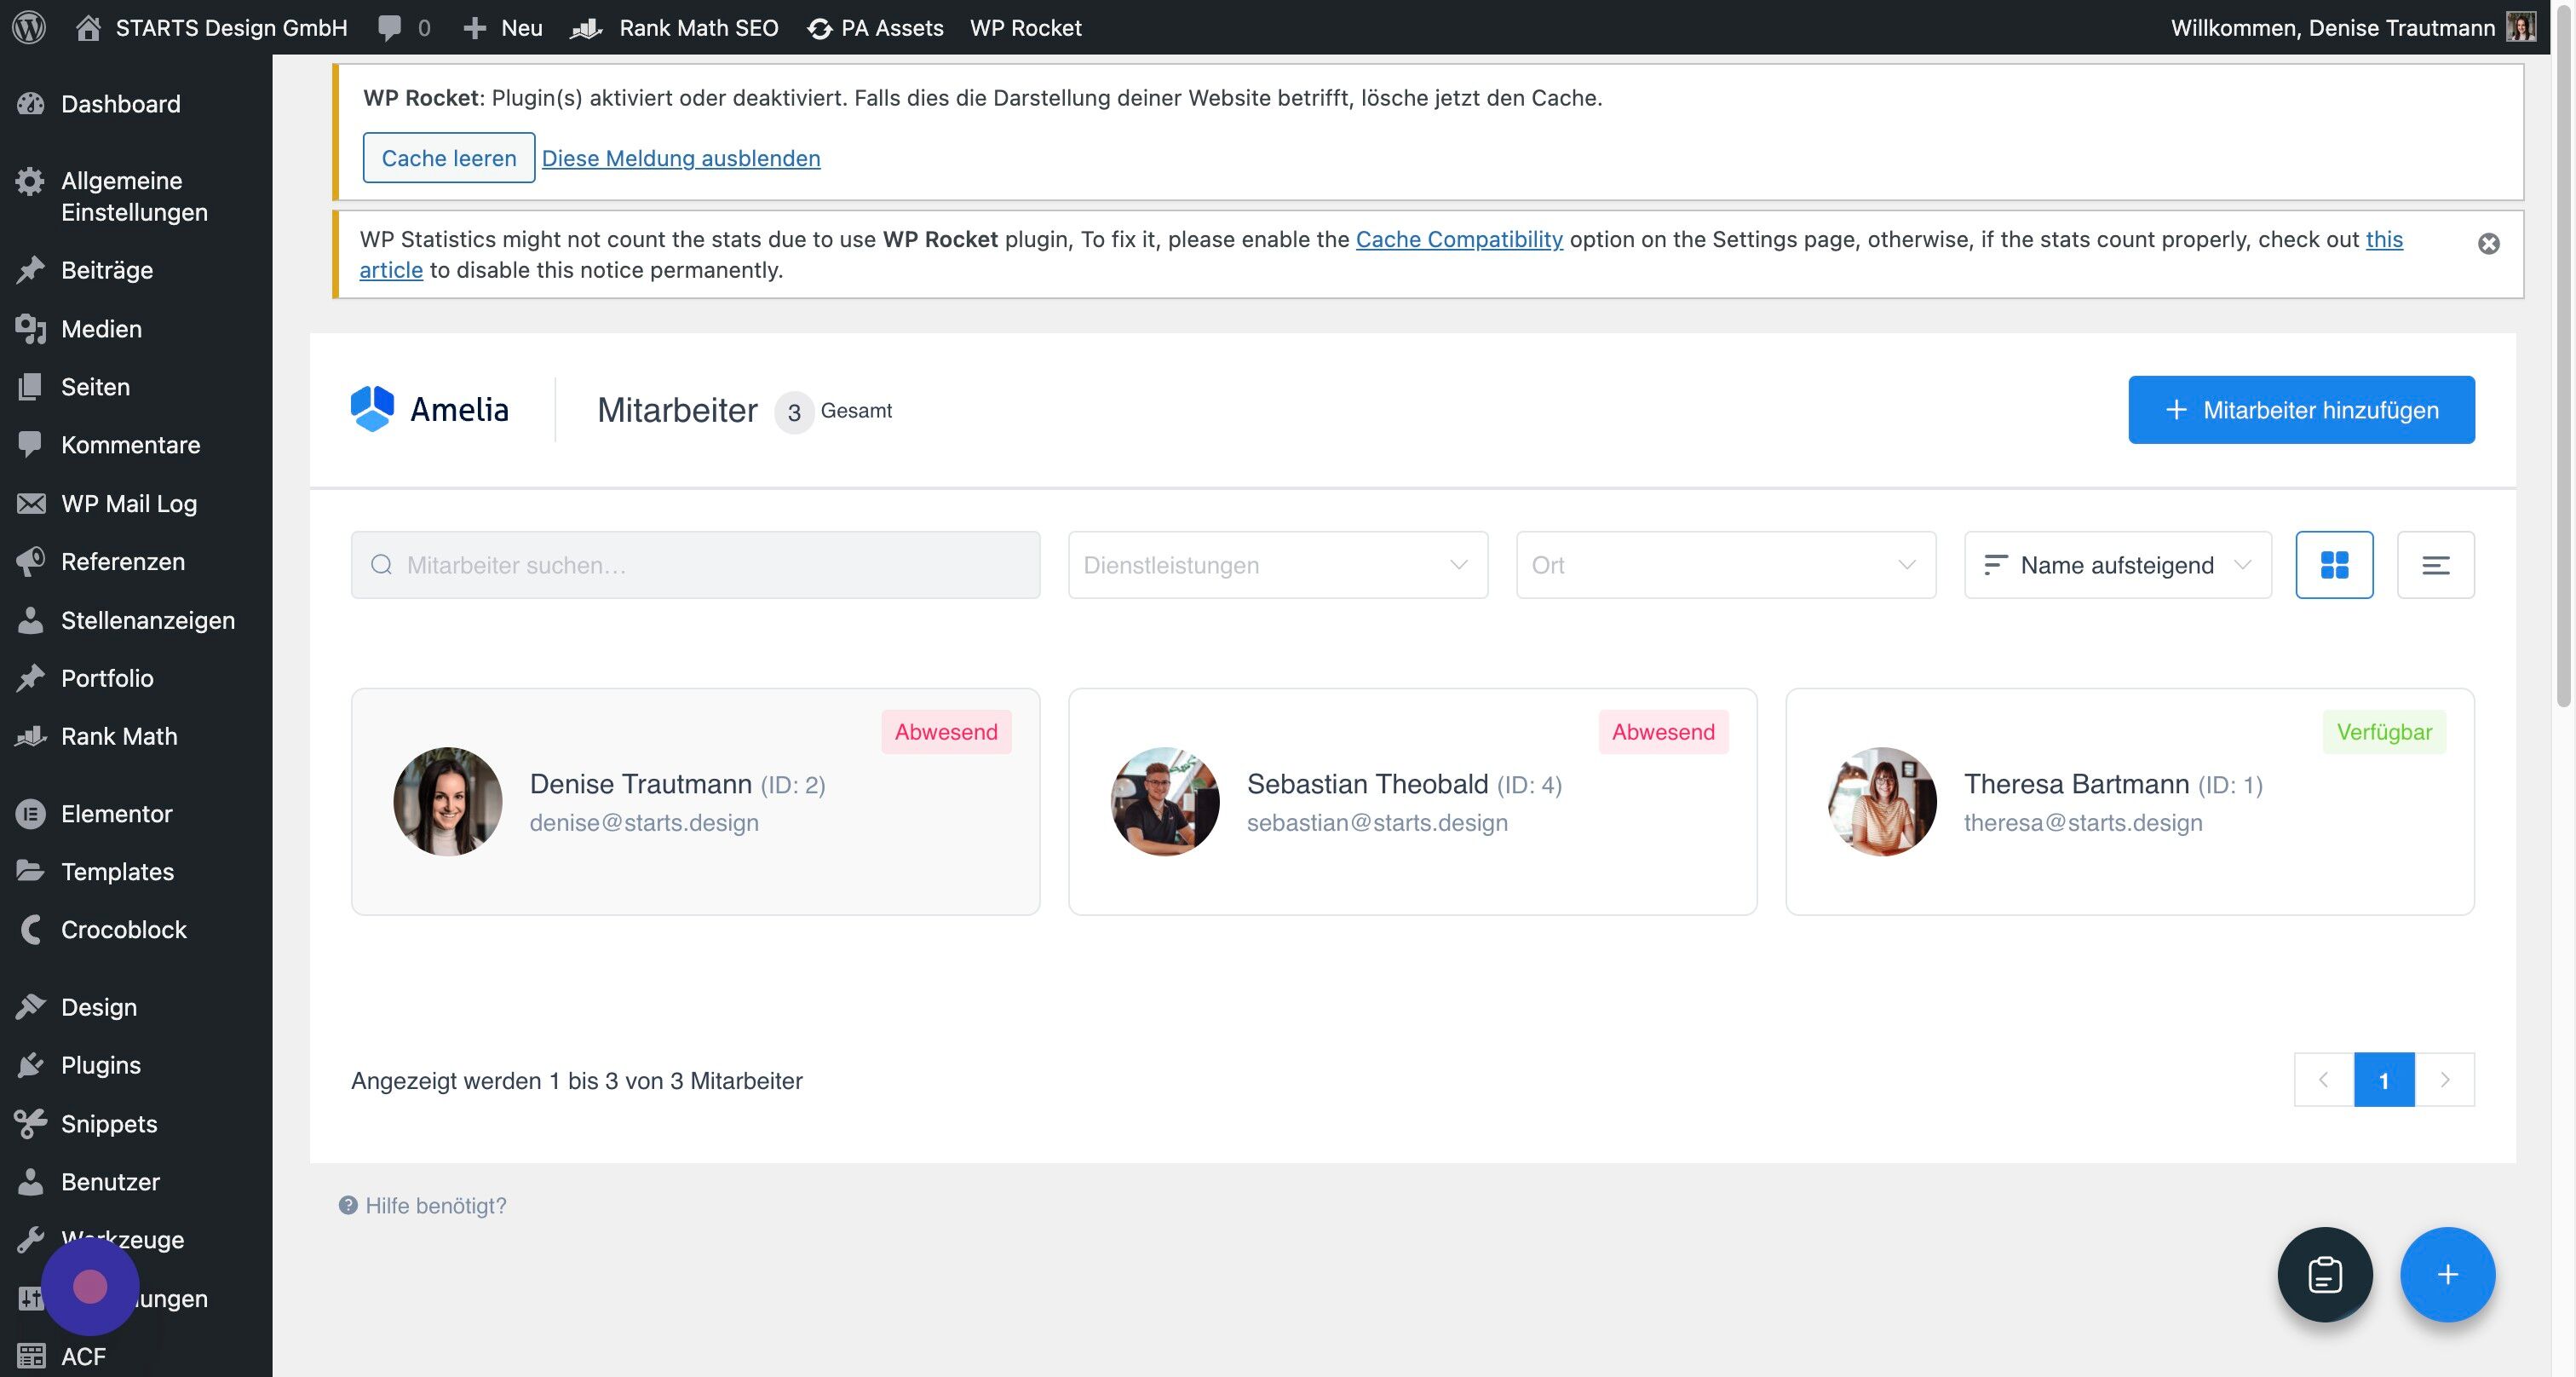Click the dark clipboard floating button
The width and height of the screenshot is (2576, 1377).
(x=2325, y=1275)
